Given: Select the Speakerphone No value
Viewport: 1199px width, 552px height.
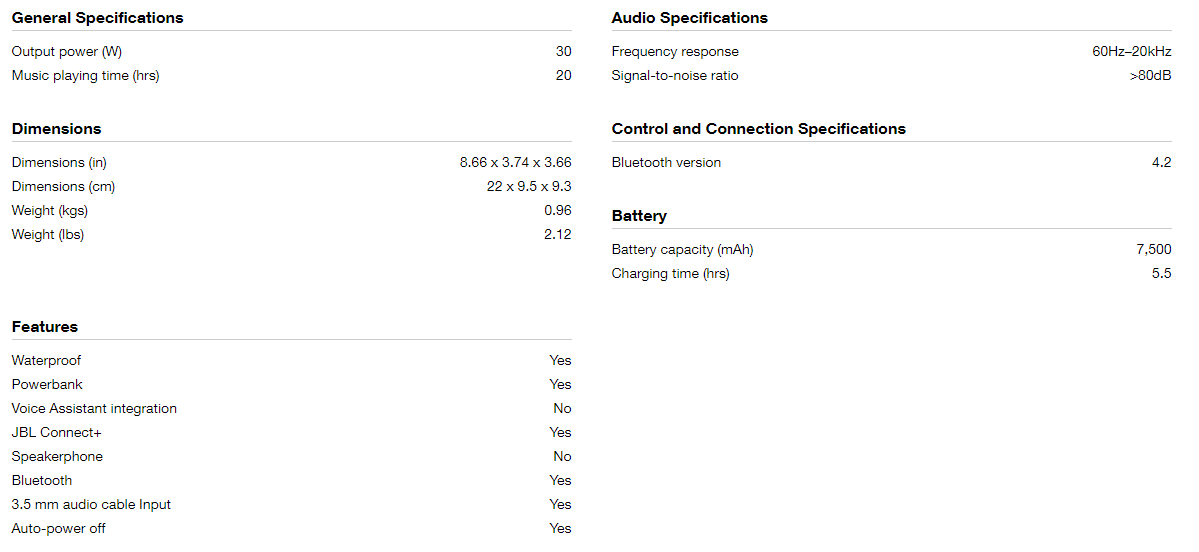Looking at the screenshot, I should [x=562, y=456].
